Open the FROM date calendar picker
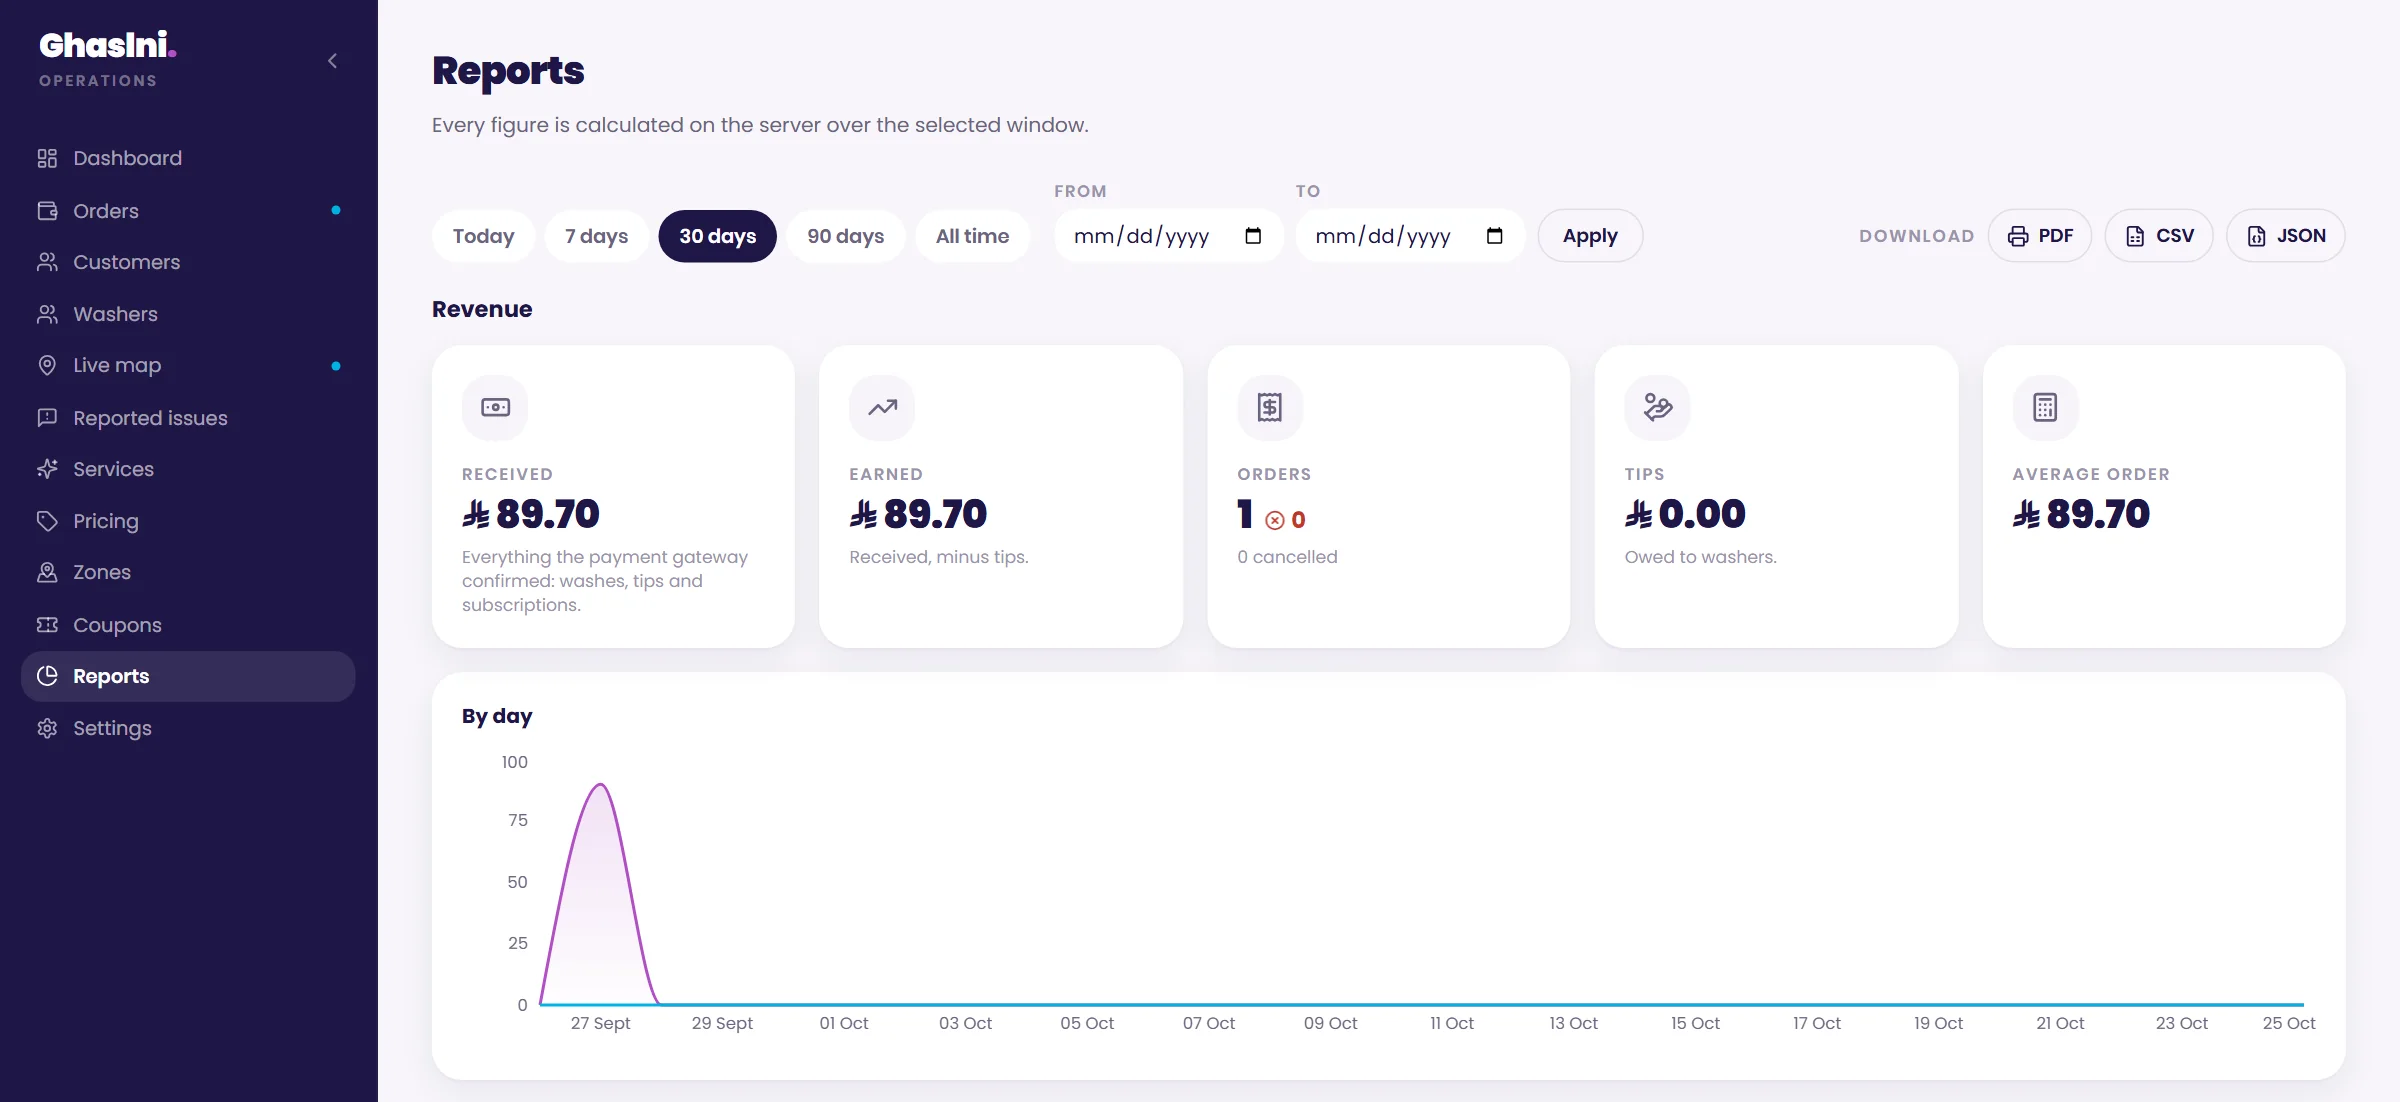 coord(1253,236)
